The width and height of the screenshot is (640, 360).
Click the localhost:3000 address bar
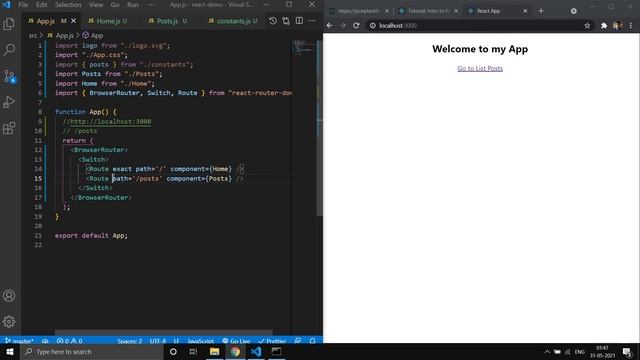pyautogui.click(x=476, y=25)
